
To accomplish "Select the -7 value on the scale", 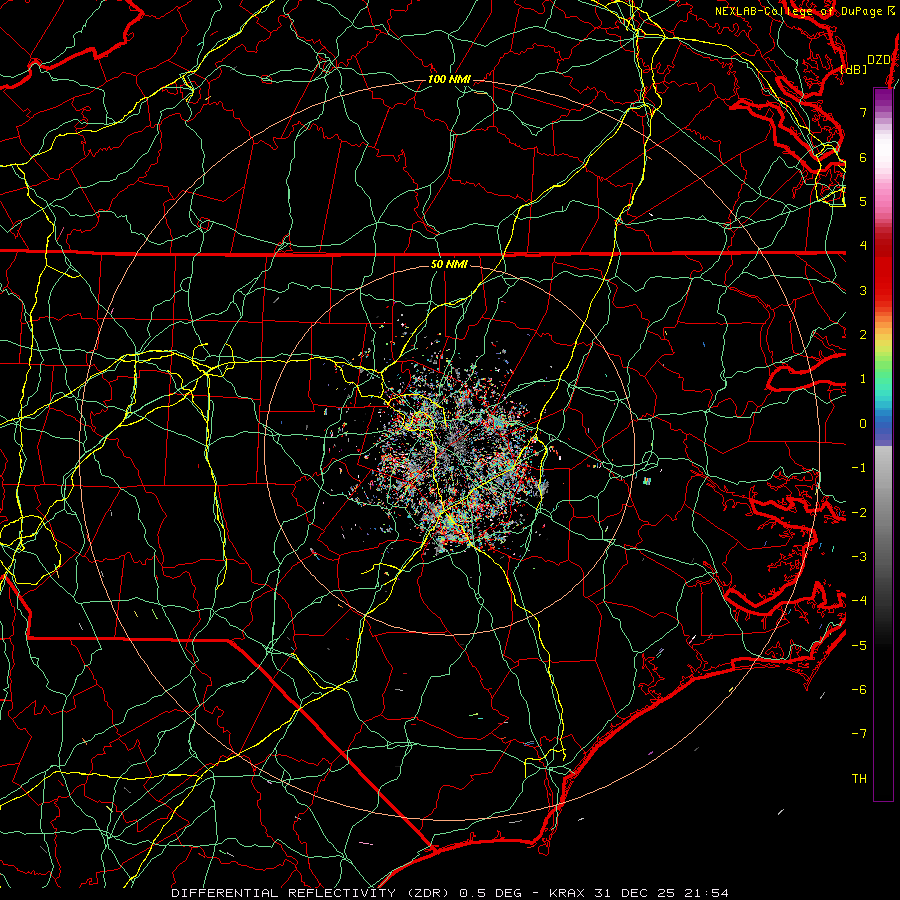I will pyautogui.click(x=859, y=734).
